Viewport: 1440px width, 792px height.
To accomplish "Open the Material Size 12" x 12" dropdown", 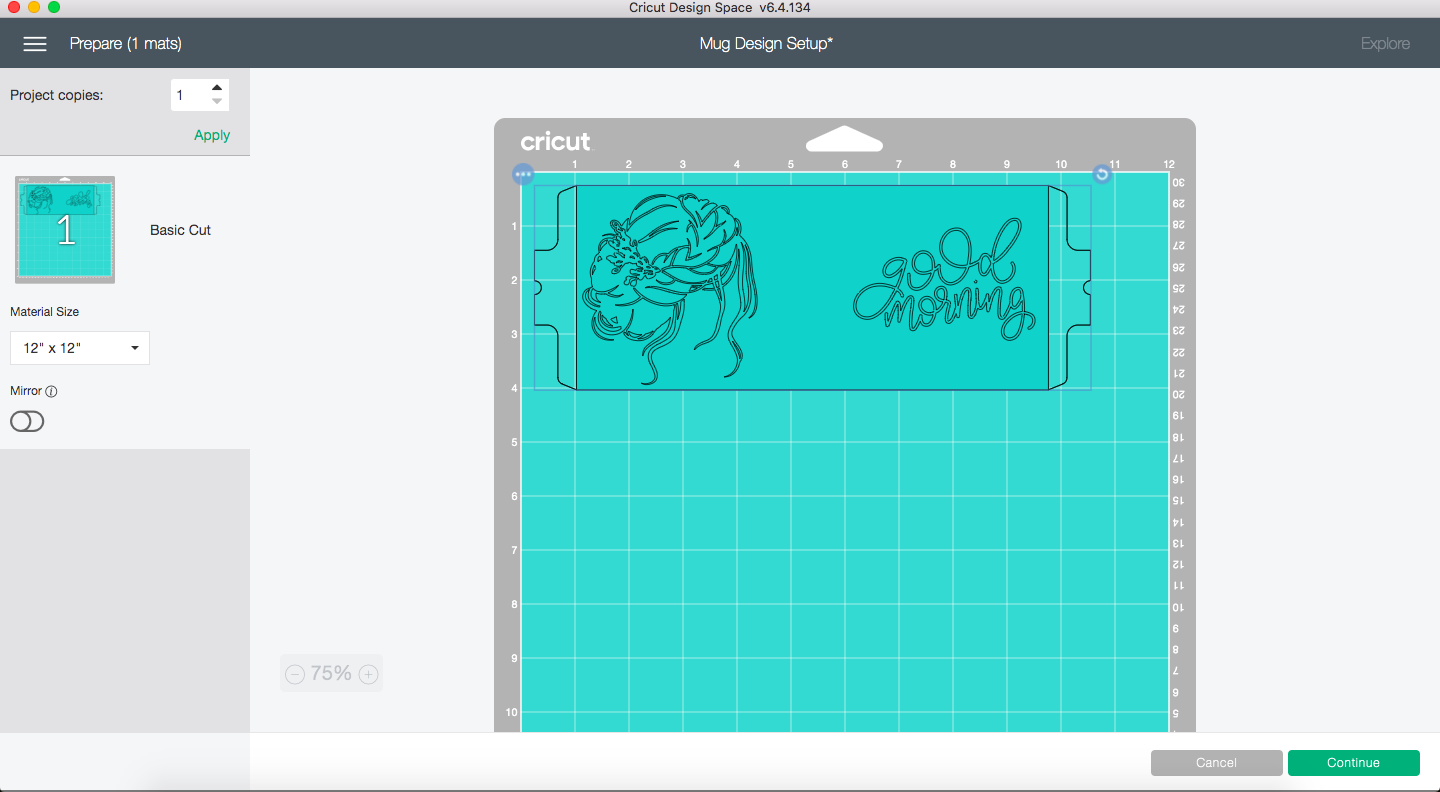I will coord(80,348).
